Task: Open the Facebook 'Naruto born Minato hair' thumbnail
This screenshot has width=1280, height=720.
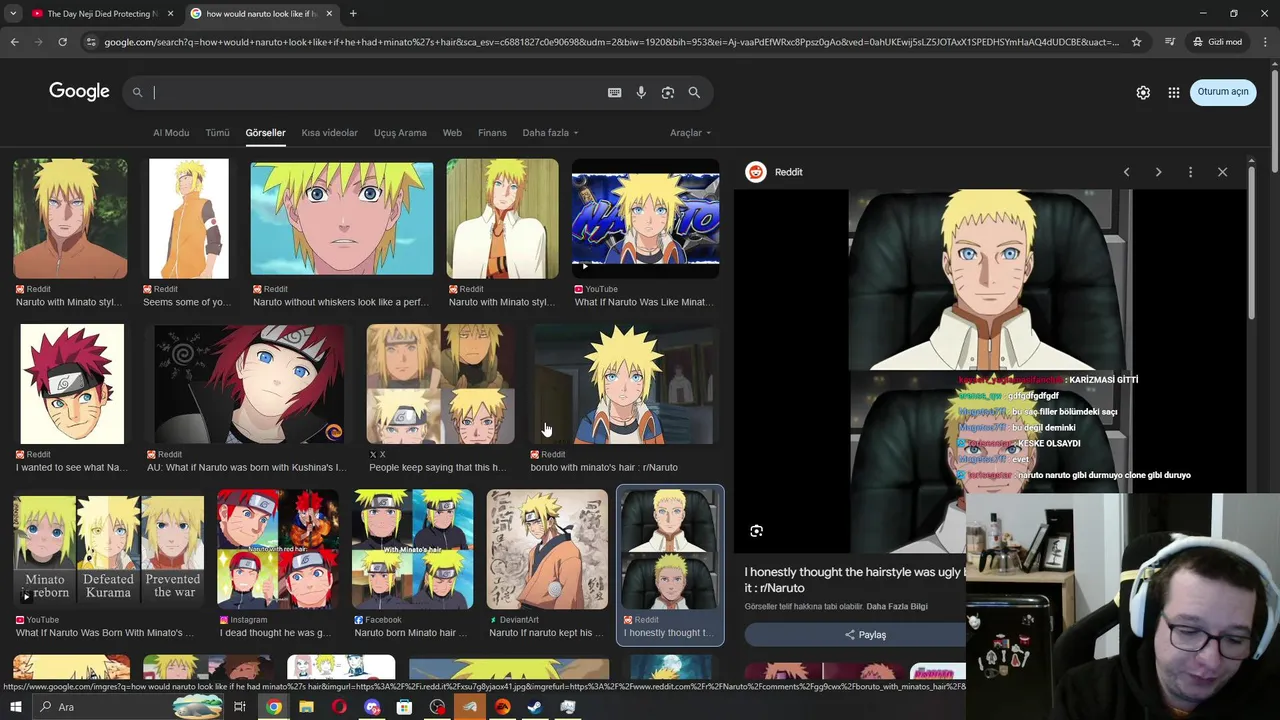Action: [412, 549]
